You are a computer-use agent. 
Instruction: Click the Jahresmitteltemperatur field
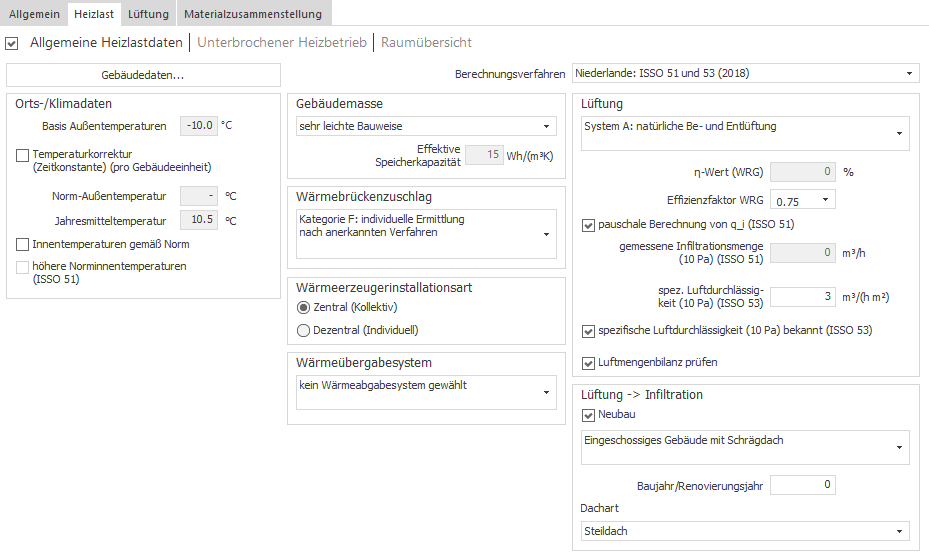tap(199, 220)
